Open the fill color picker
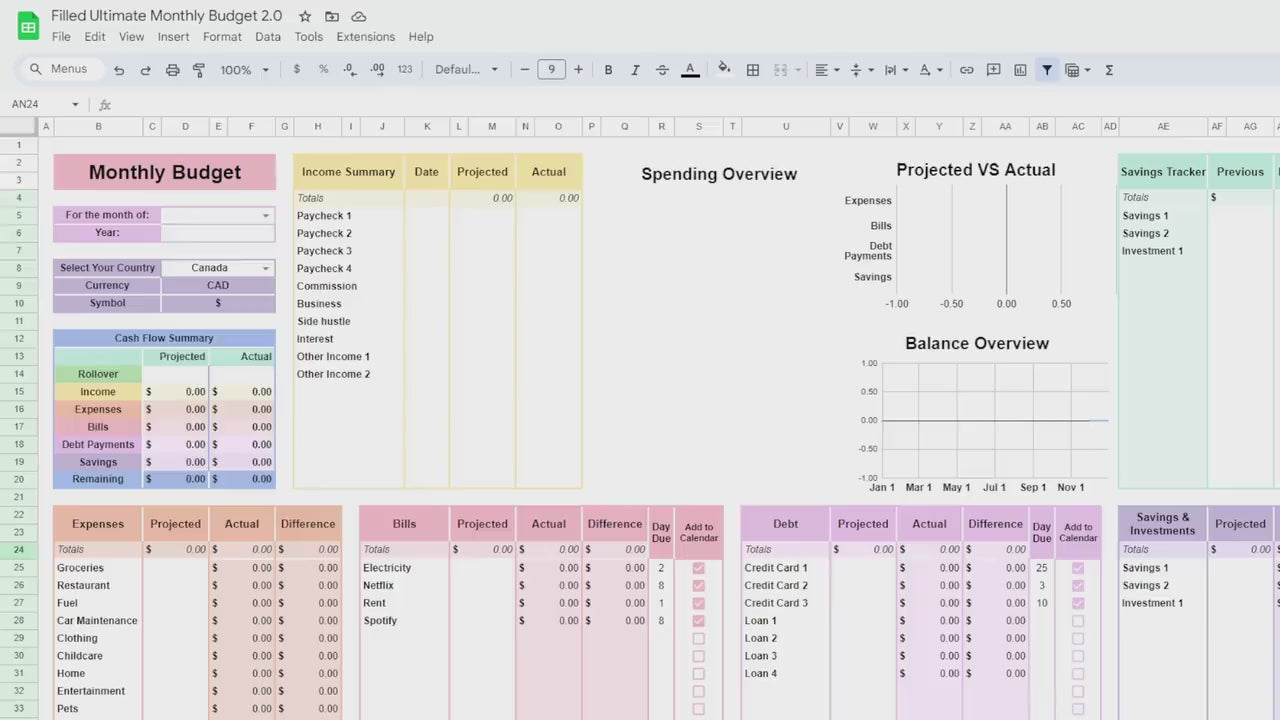The height and width of the screenshot is (720, 1280). (x=724, y=69)
